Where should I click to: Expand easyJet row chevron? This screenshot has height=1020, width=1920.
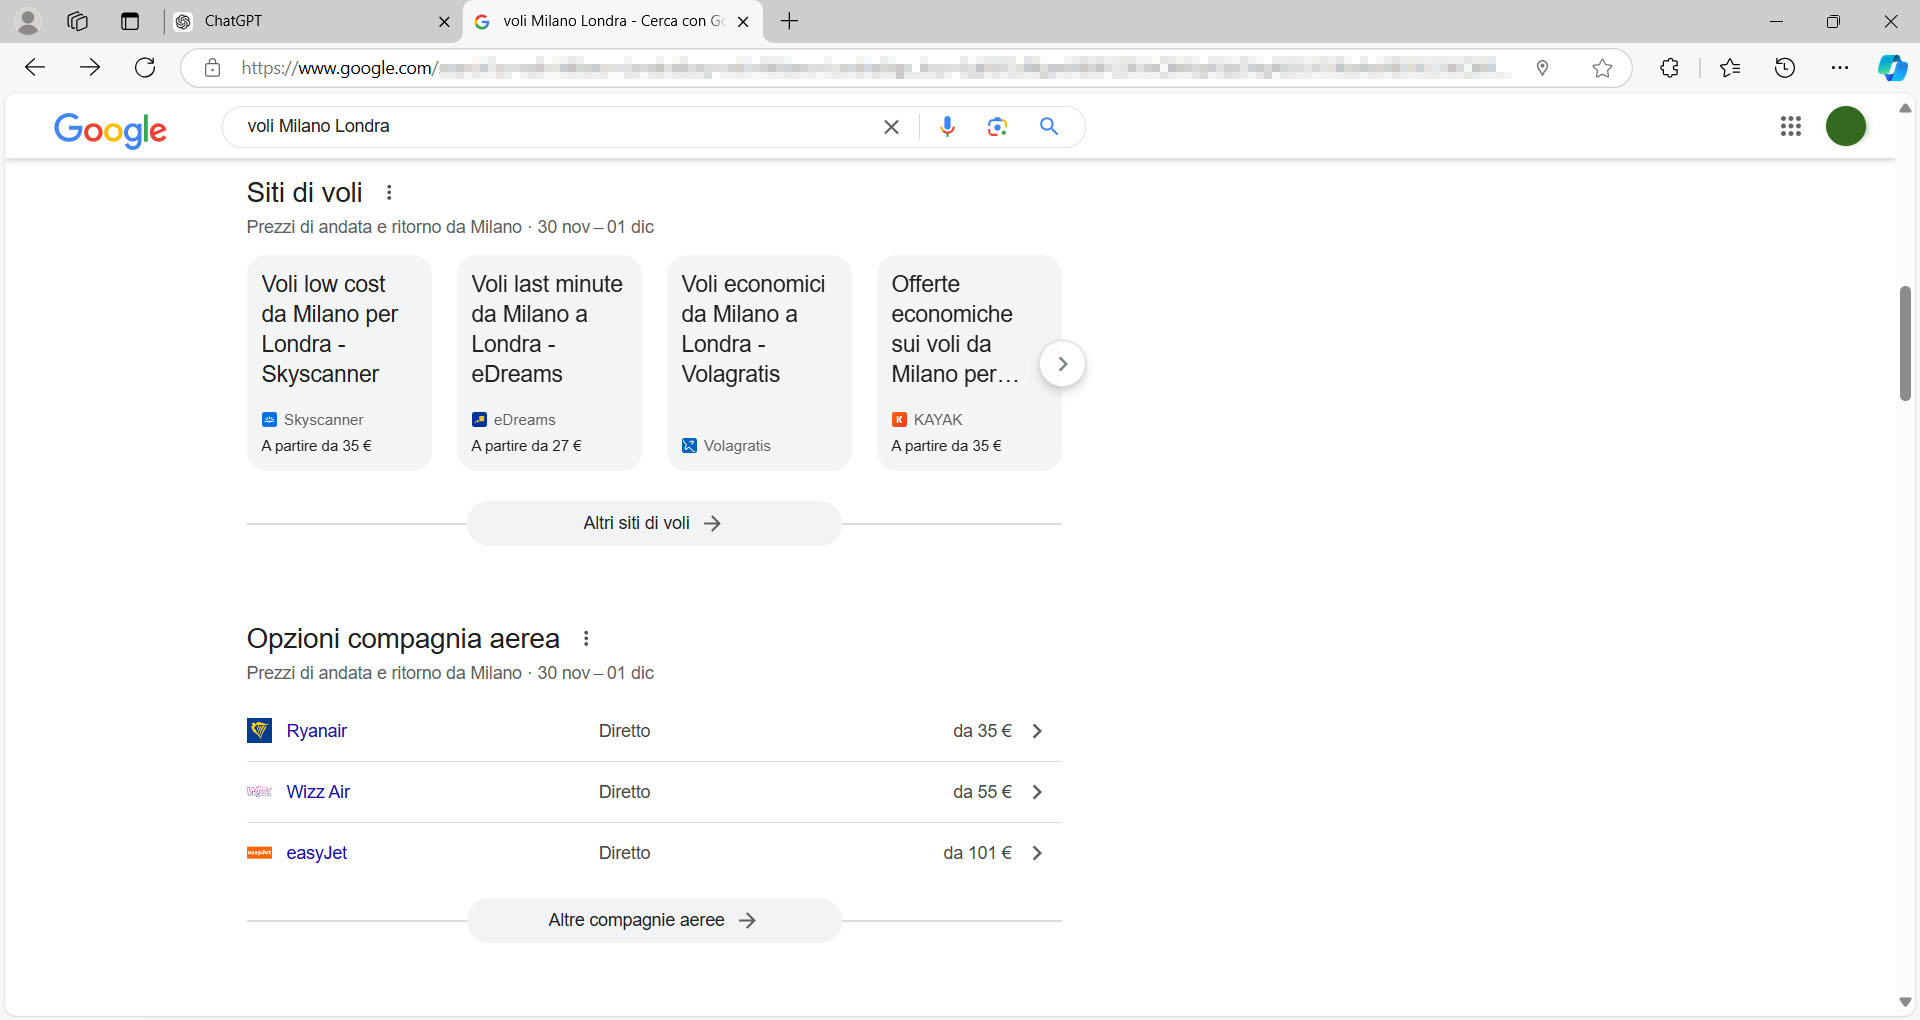1037,853
